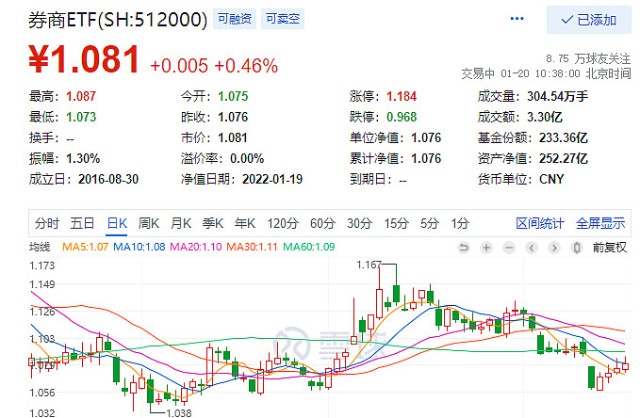Click the 可融资 tag
The width and height of the screenshot is (640, 418).
238,19
